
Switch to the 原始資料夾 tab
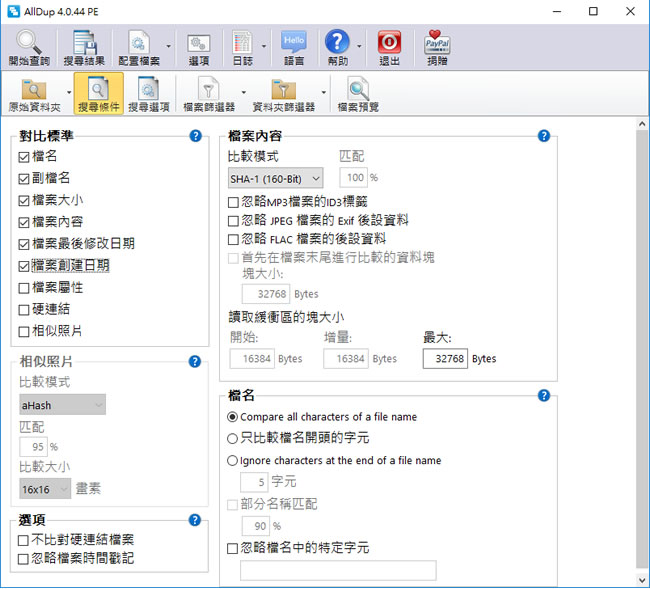click(33, 92)
